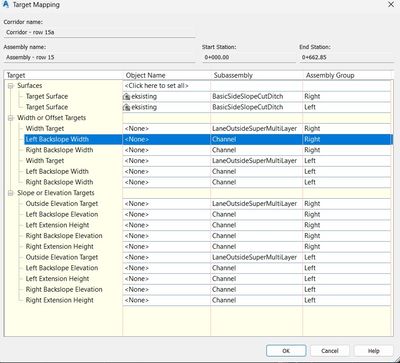Click the Start Station field
This screenshot has height=363, width=400.
pos(249,57)
